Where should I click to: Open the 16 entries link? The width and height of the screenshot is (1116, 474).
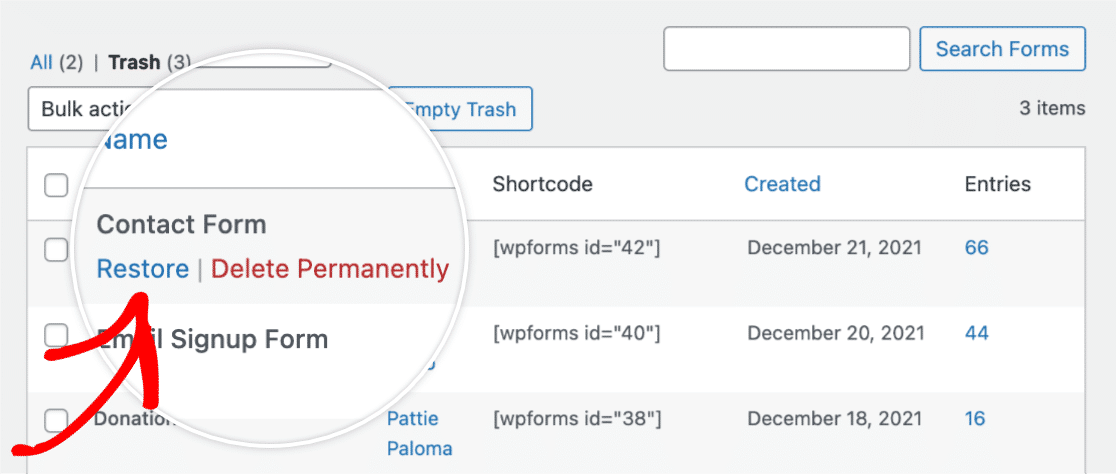[975, 418]
